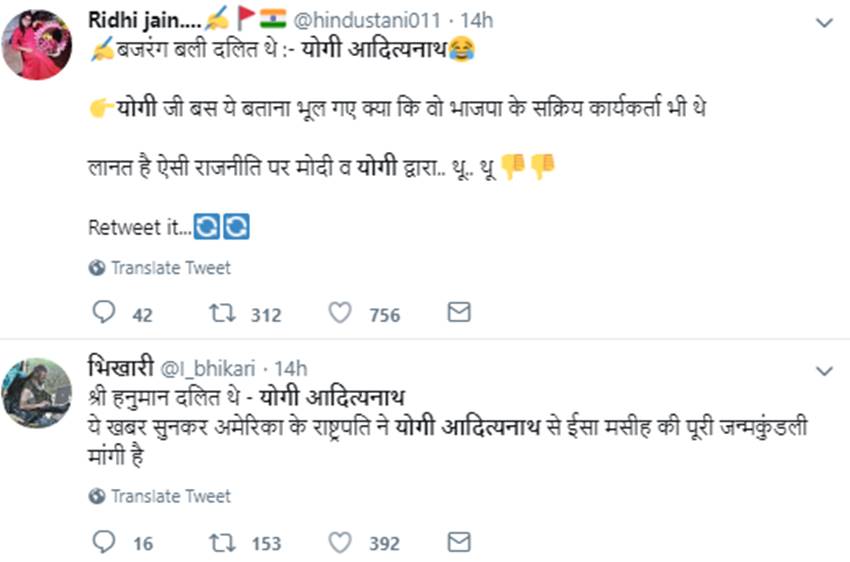
Task: Like Ridhi jain's tweet with 756 likes
Action: point(341,314)
